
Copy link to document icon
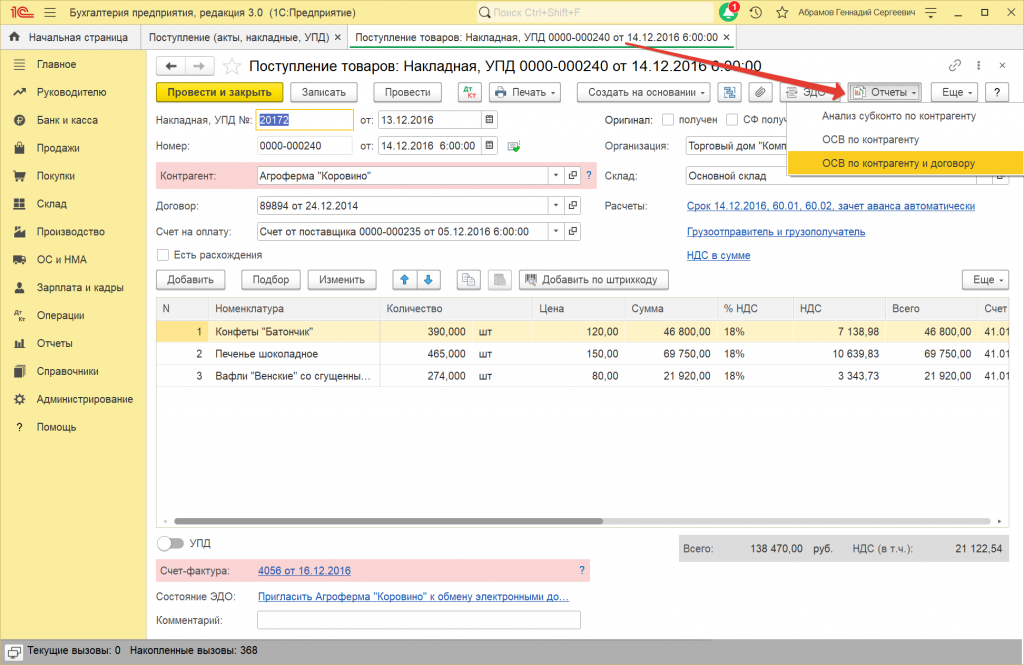click(955, 65)
